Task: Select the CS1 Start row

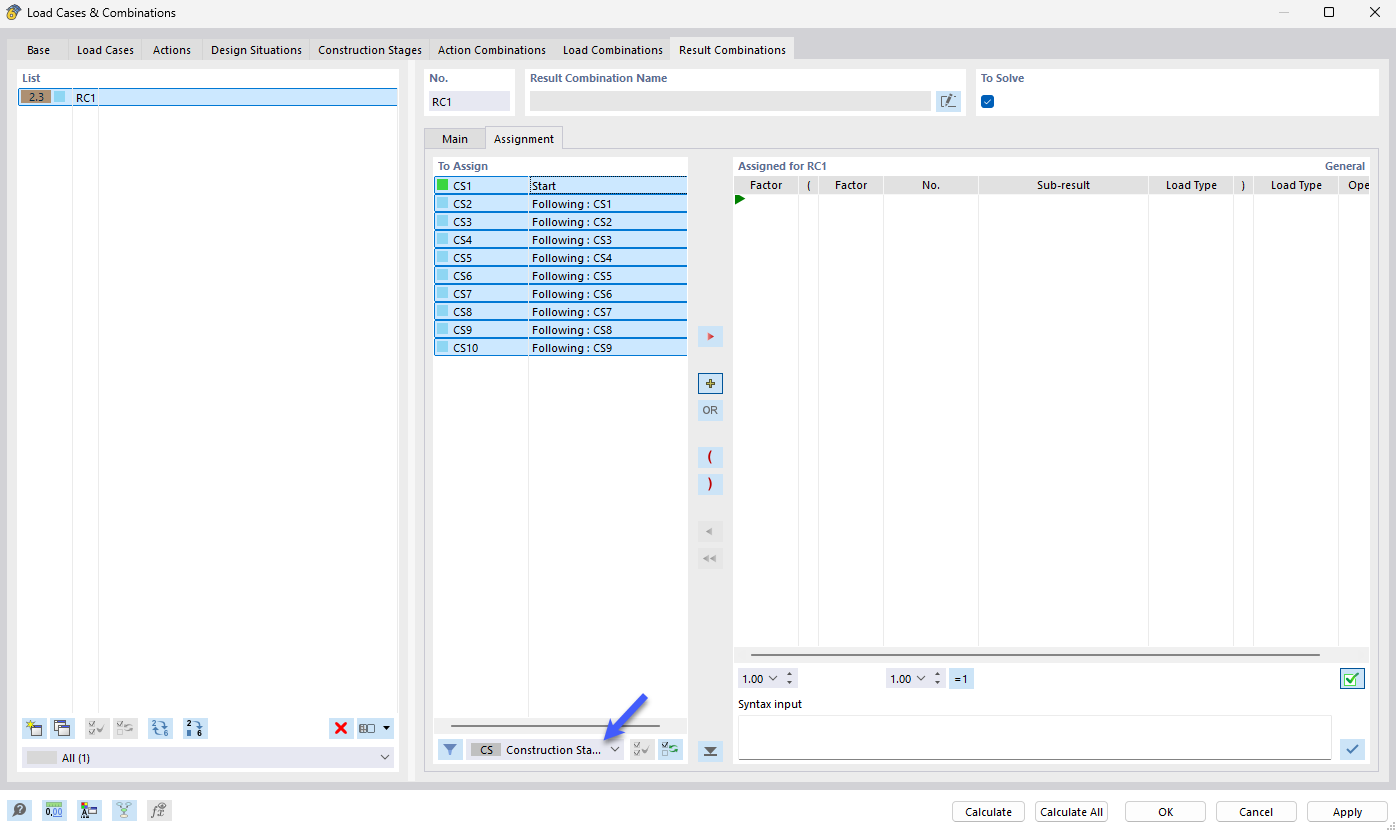Action: pyautogui.click(x=561, y=186)
